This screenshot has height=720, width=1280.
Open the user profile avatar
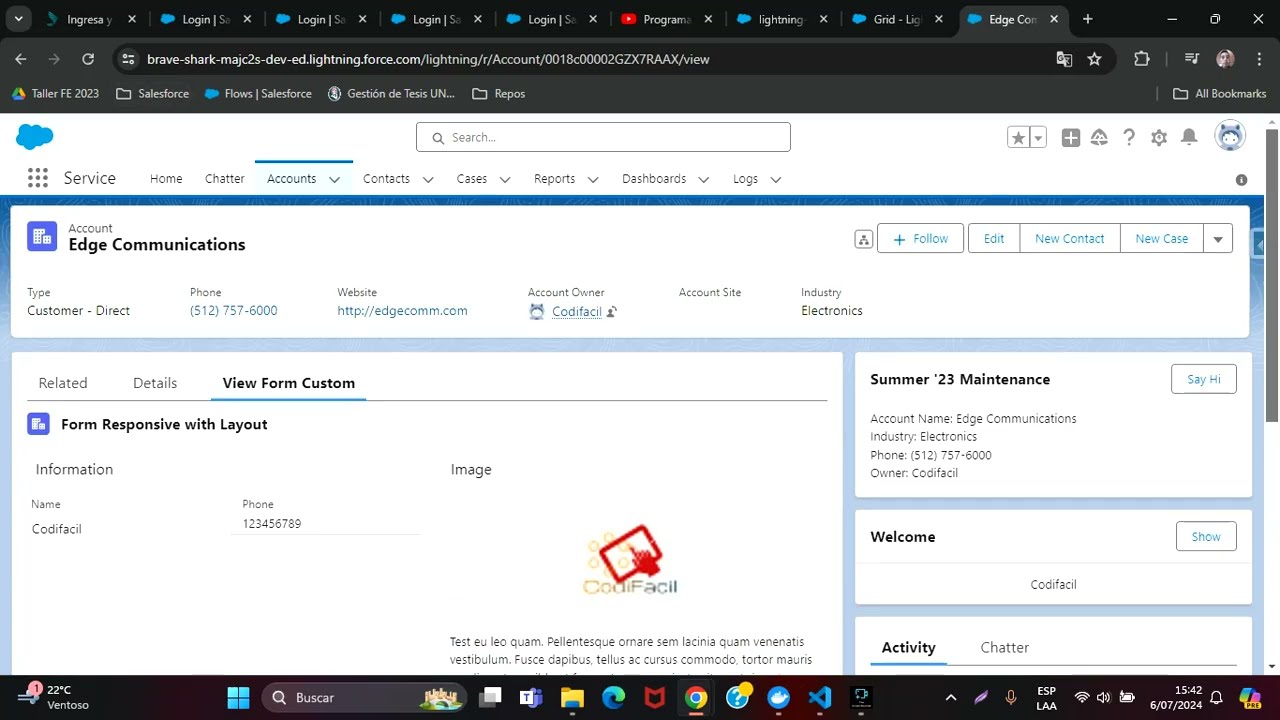1230,136
